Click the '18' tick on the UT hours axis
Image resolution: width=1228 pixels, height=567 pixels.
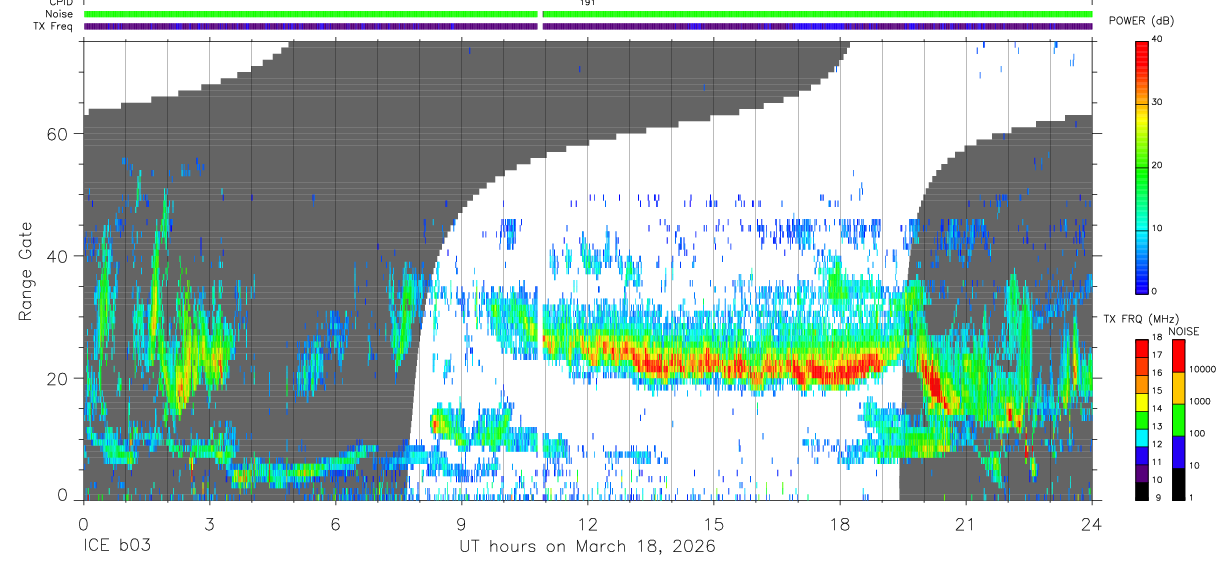(x=840, y=524)
